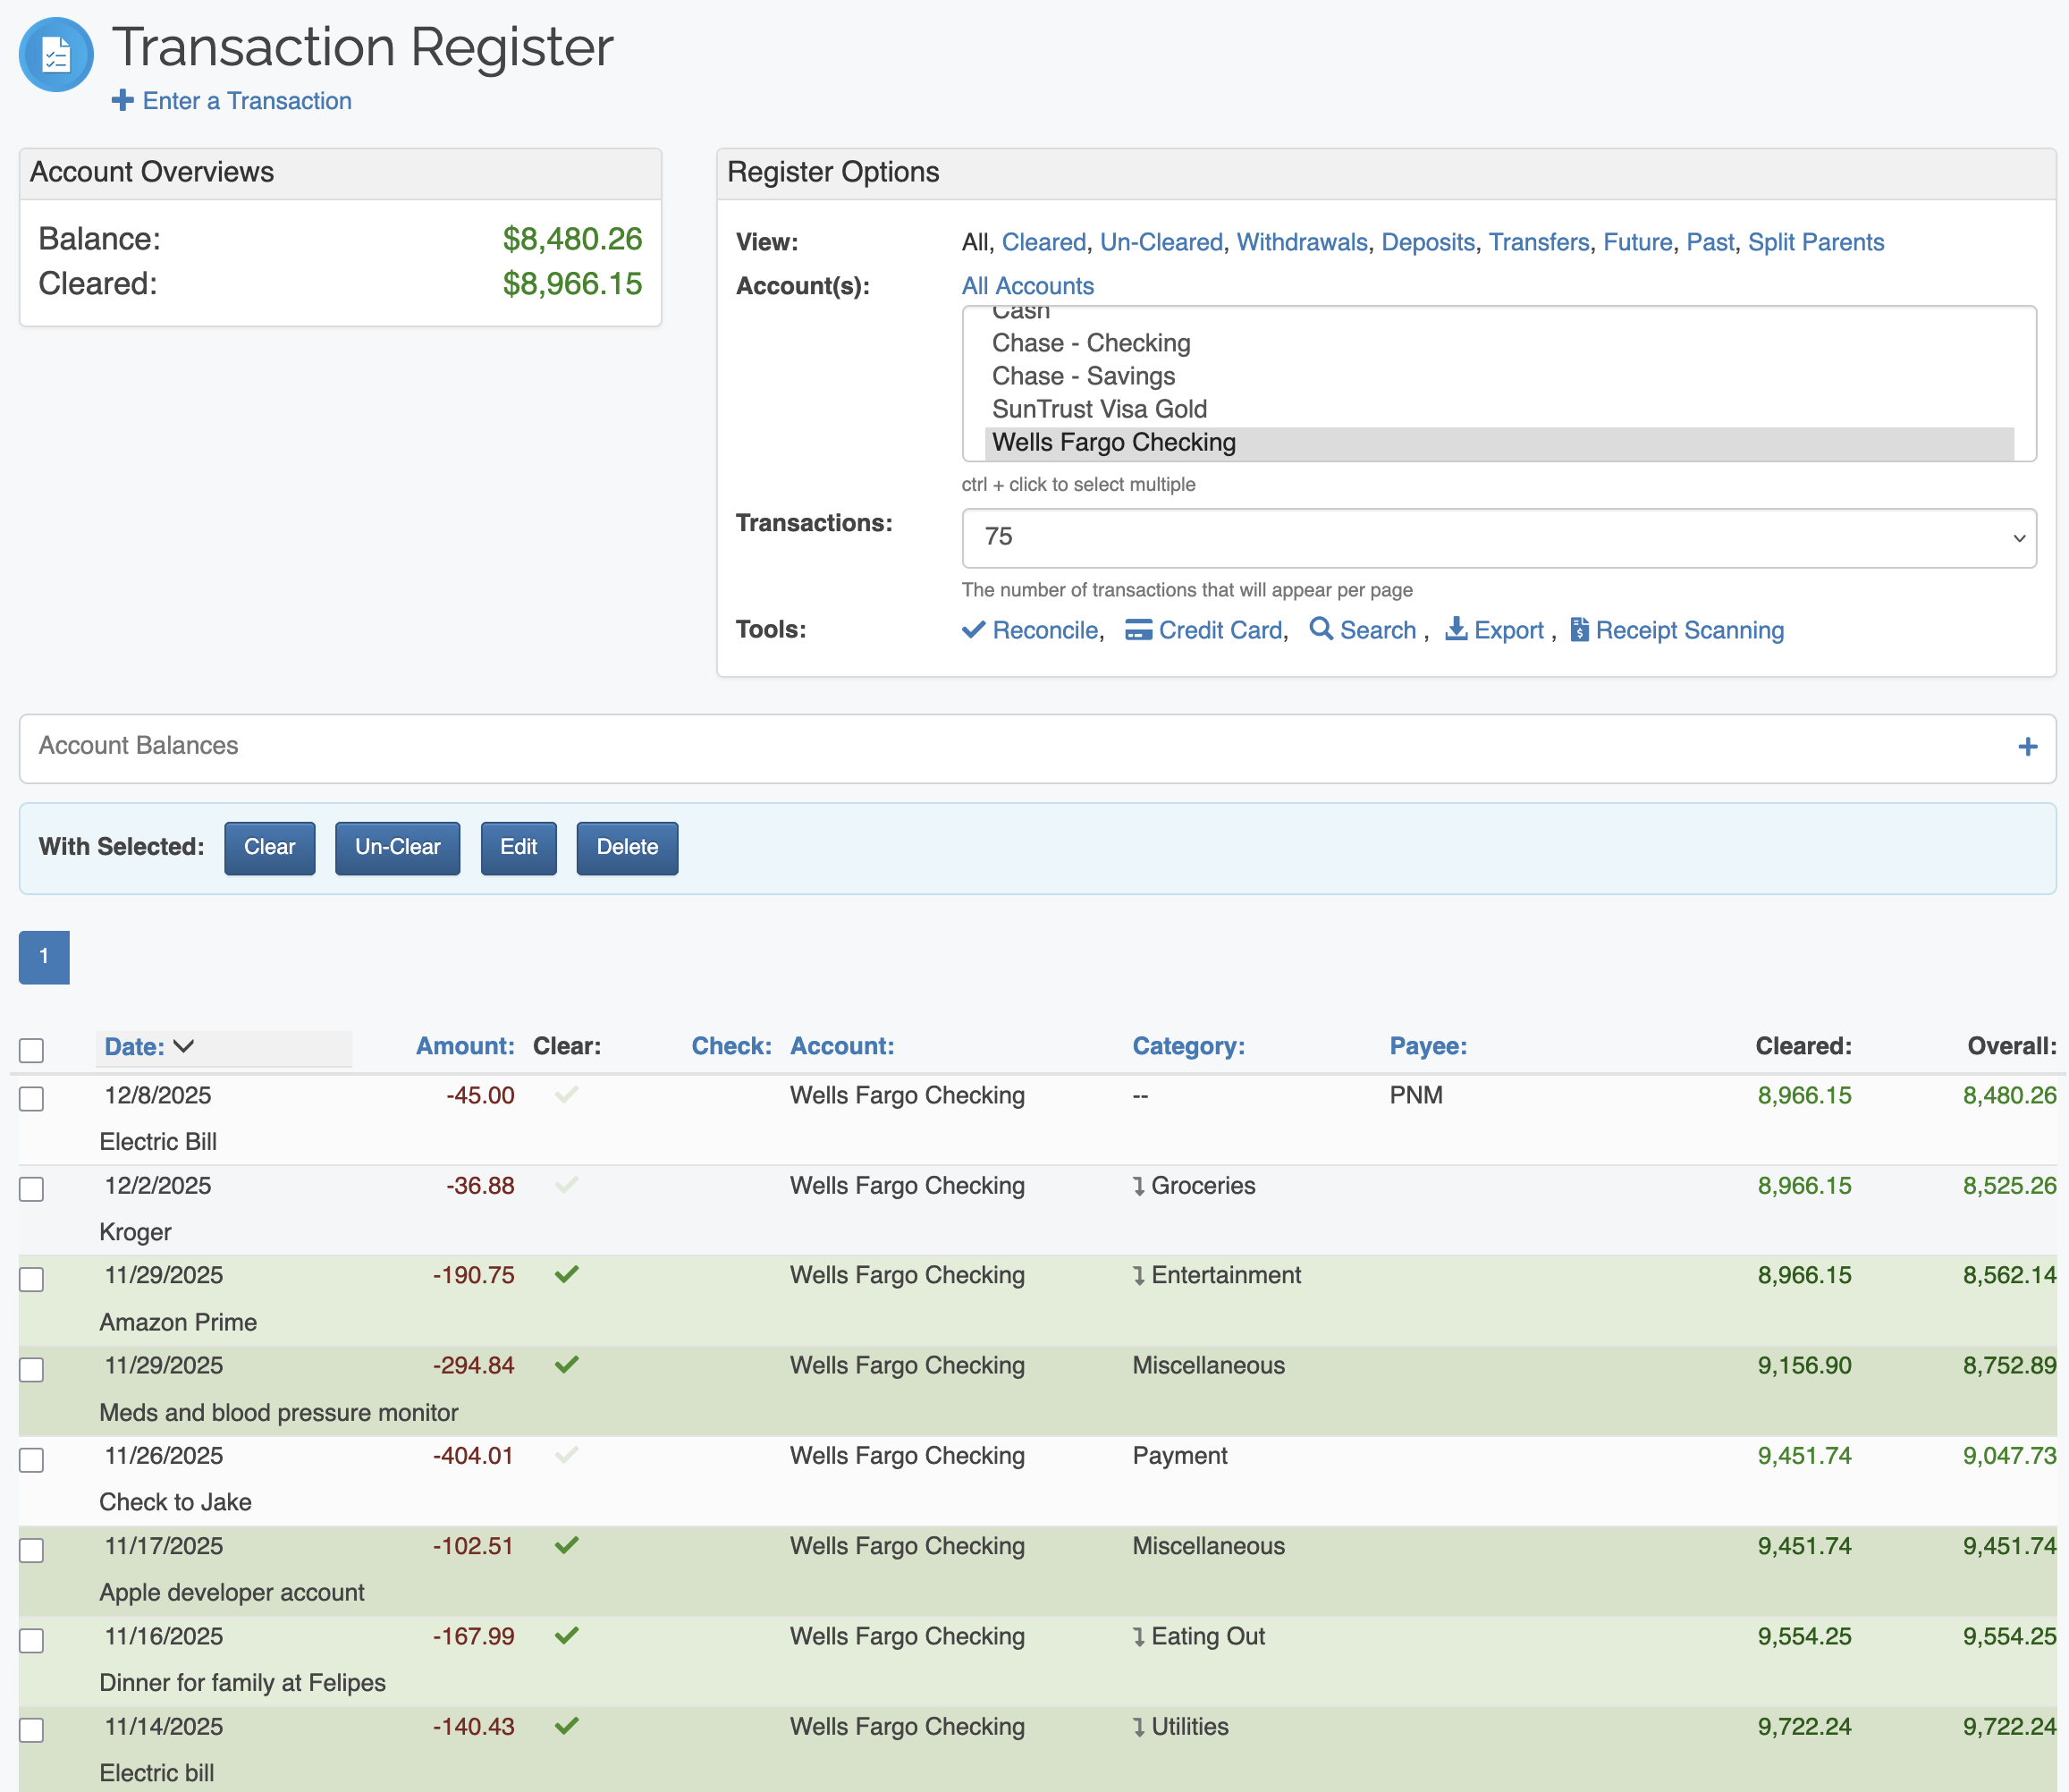Check the Kroger transaction checkbox
The width and height of the screenshot is (2069, 1792).
(32, 1189)
